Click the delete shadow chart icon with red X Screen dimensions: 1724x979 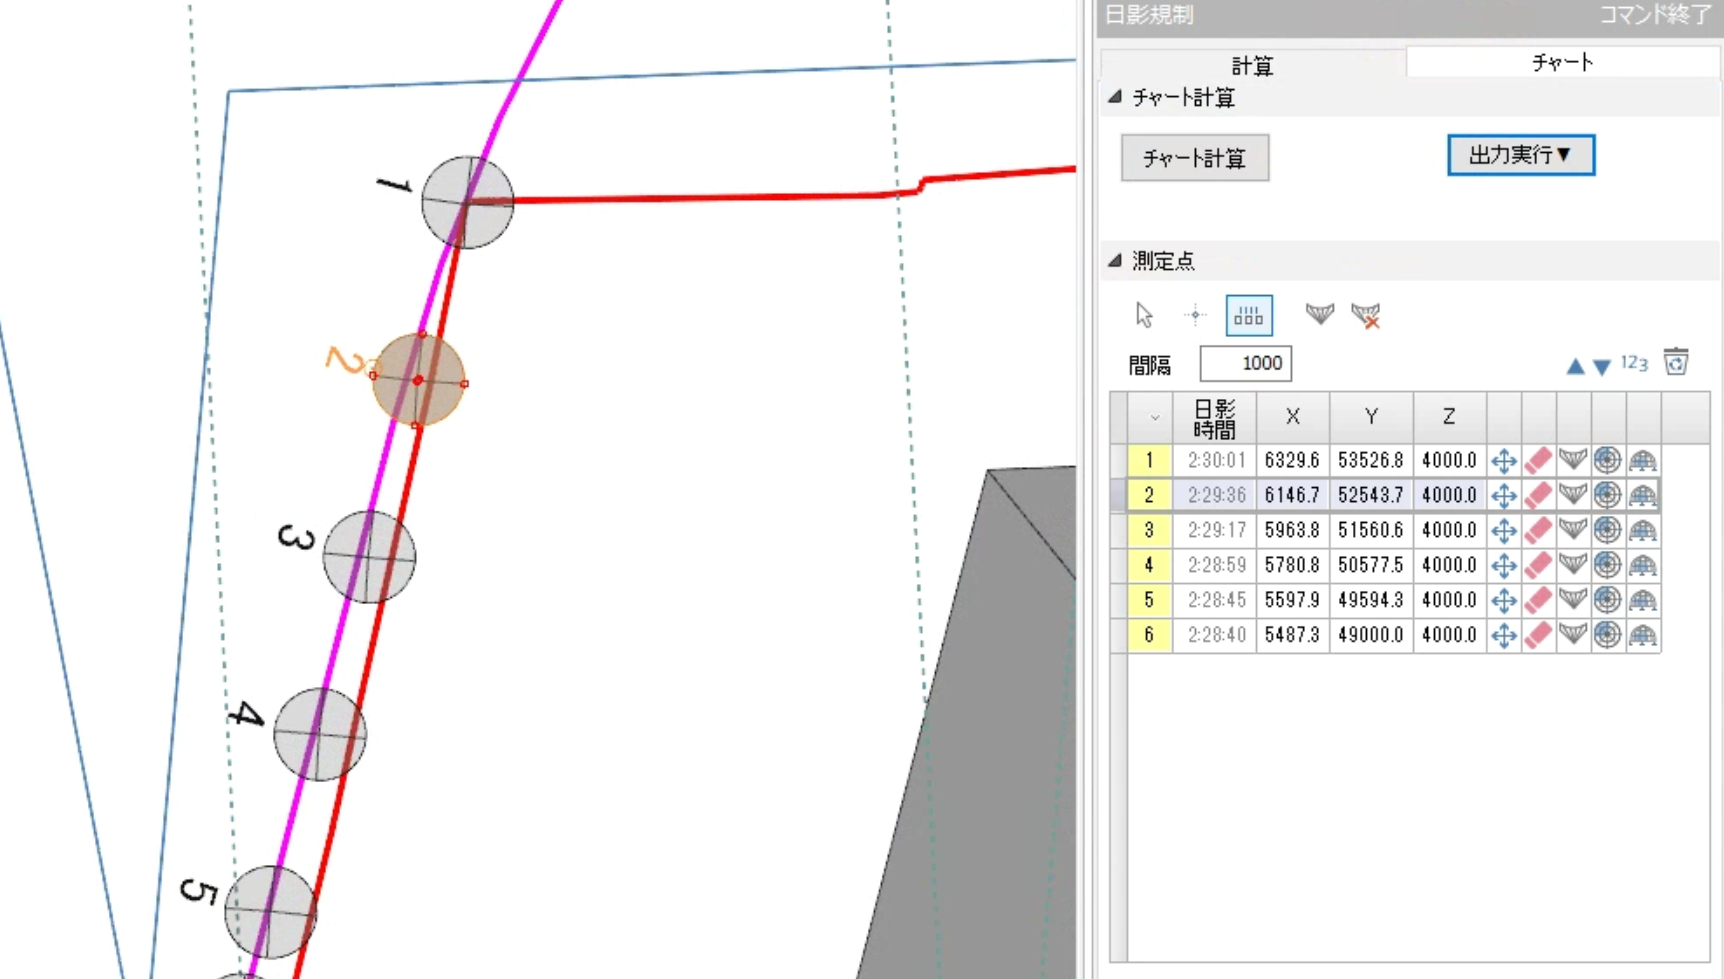click(x=1365, y=316)
